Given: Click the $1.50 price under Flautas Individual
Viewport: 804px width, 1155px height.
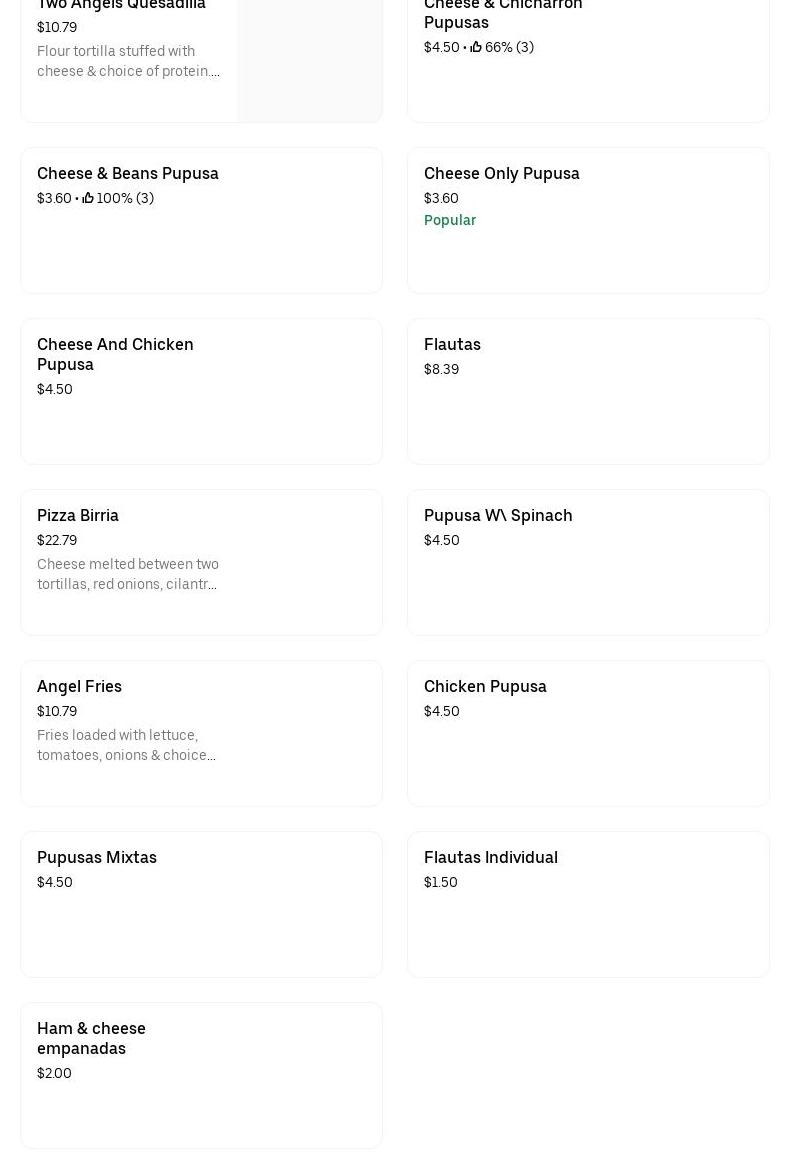Looking at the screenshot, I should click(x=441, y=882).
